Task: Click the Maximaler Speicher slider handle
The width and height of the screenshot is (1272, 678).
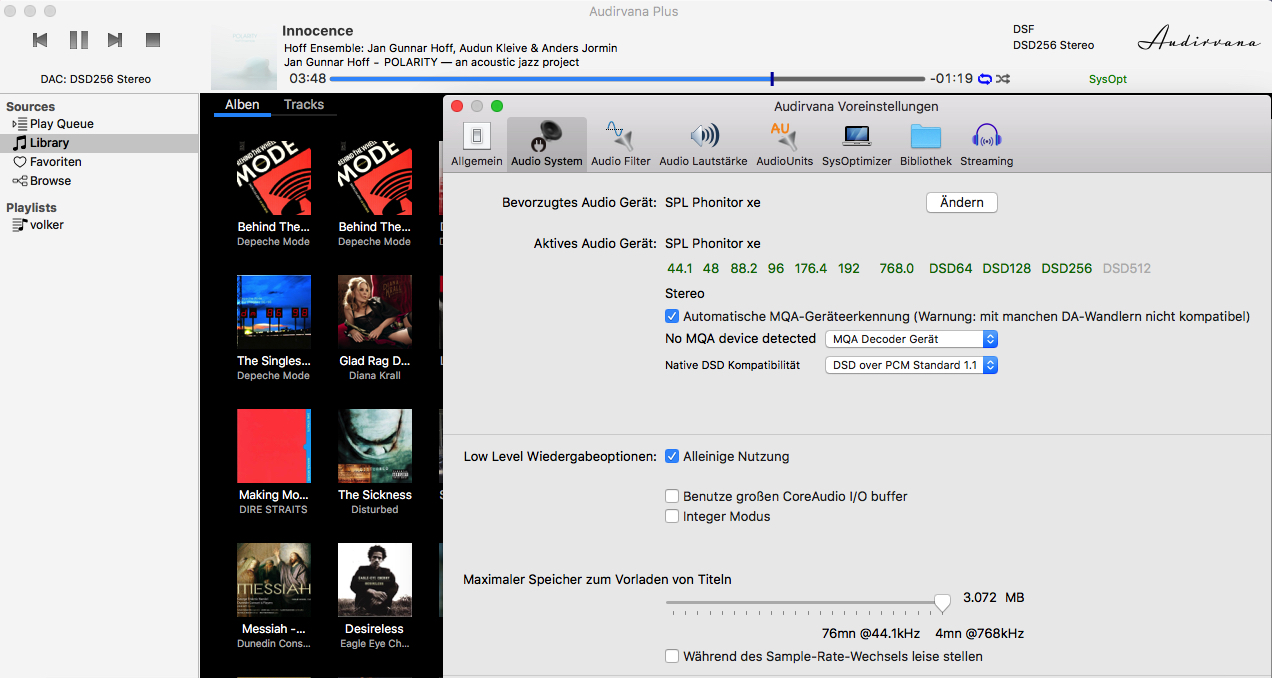Action: coord(942,602)
